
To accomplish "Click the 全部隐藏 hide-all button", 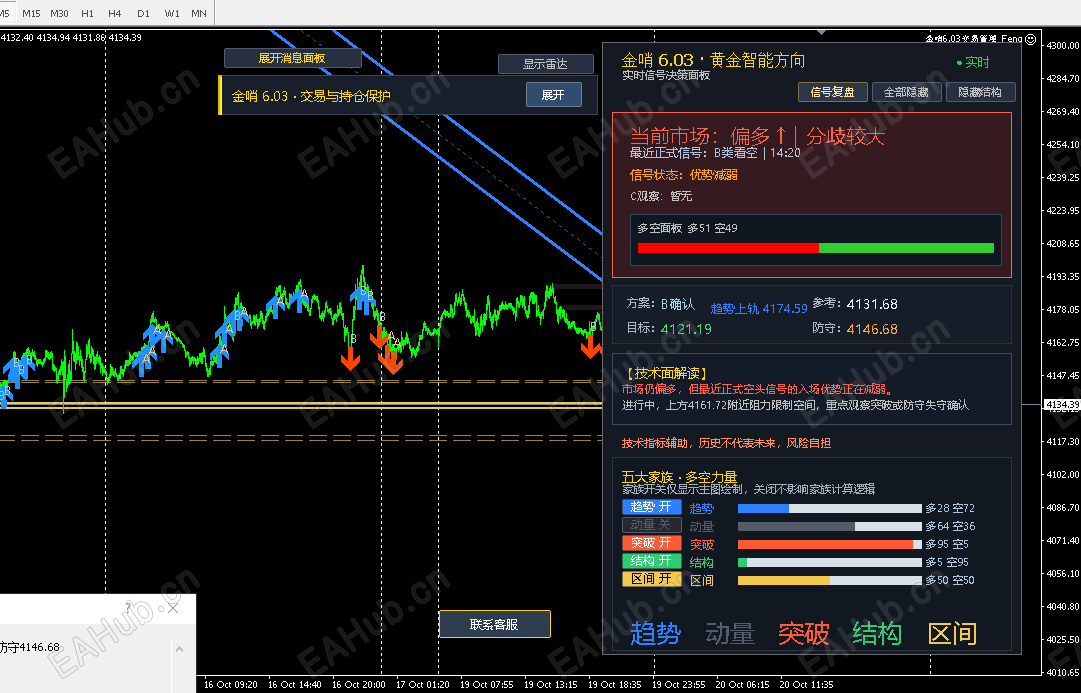I will point(907,92).
